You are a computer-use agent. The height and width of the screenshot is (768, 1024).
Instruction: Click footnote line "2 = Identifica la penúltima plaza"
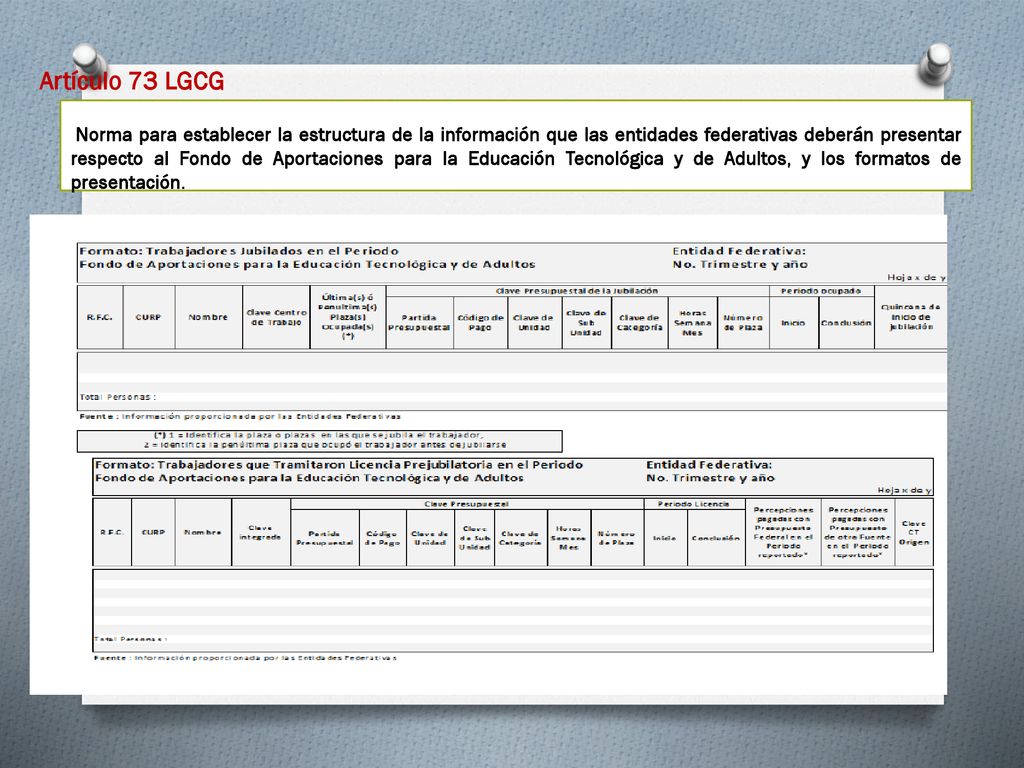click(325, 445)
